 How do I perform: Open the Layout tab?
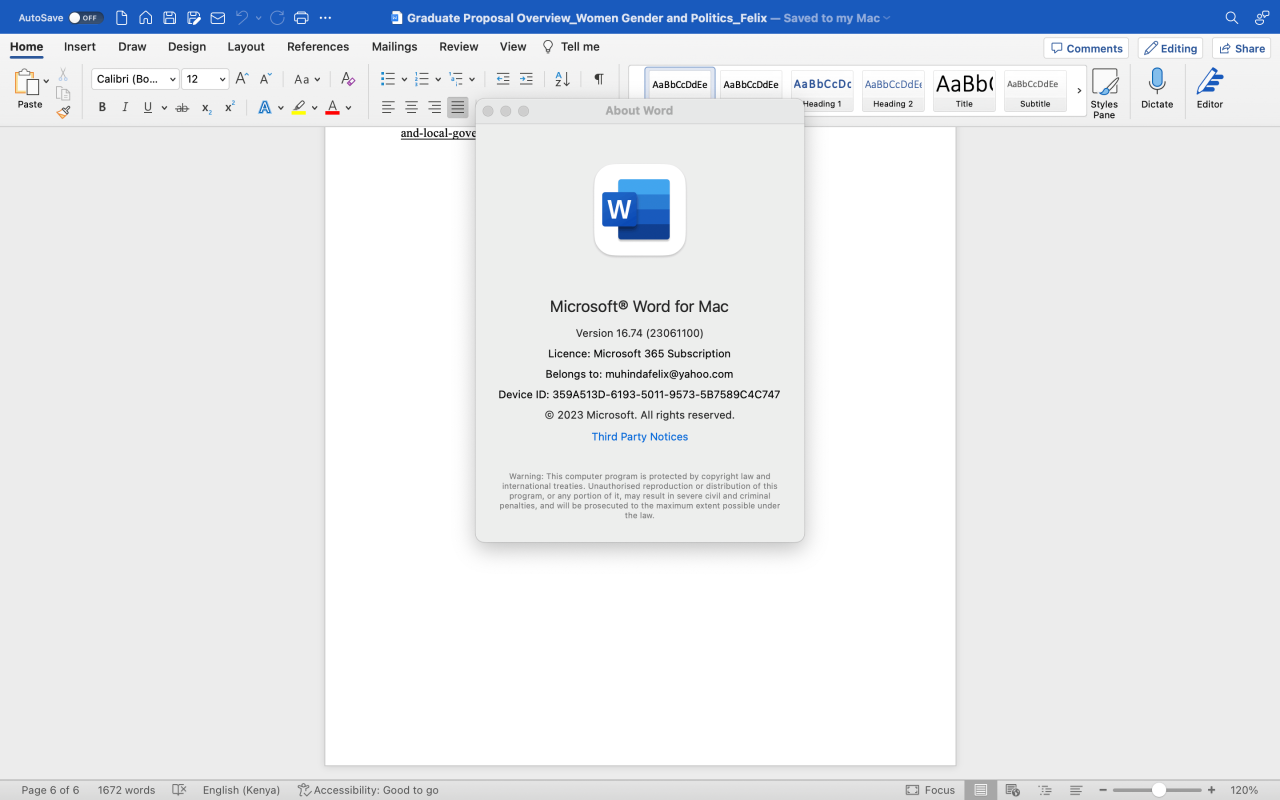click(246, 47)
